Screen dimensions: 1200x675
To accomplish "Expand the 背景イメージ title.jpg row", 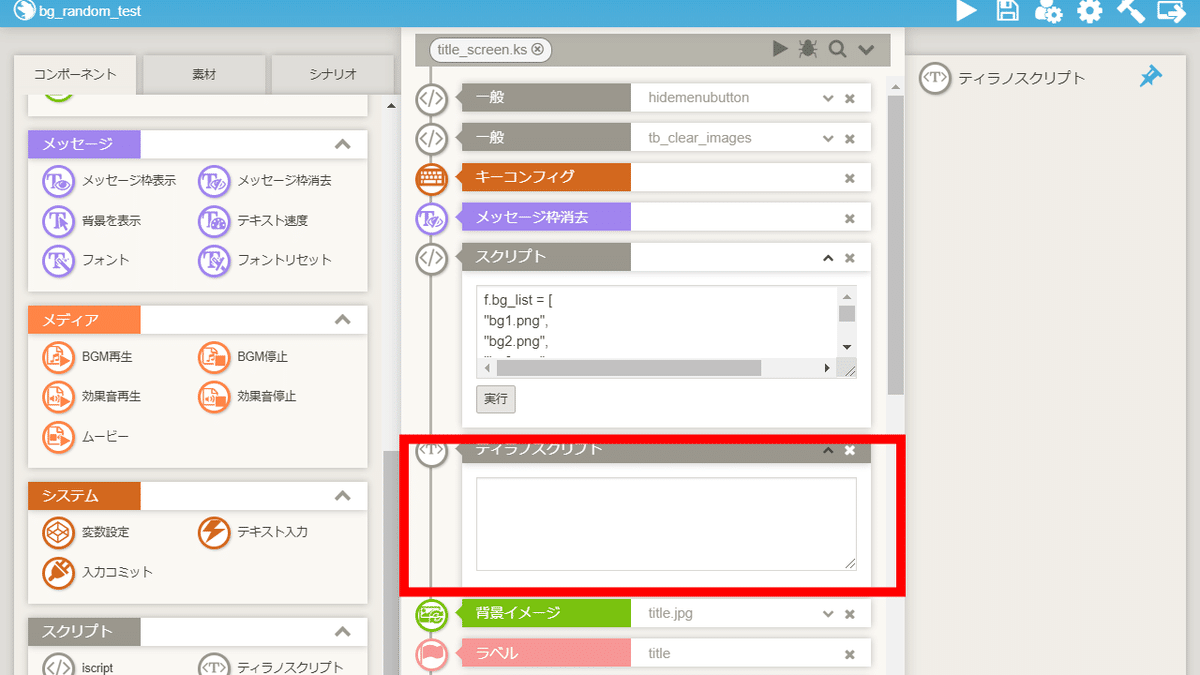I will (828, 614).
